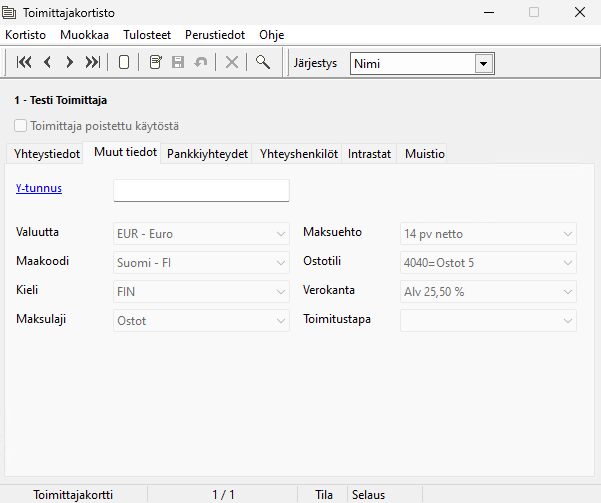Go to the next supplier record
The image size is (601, 503).
pyautogui.click(x=69, y=62)
